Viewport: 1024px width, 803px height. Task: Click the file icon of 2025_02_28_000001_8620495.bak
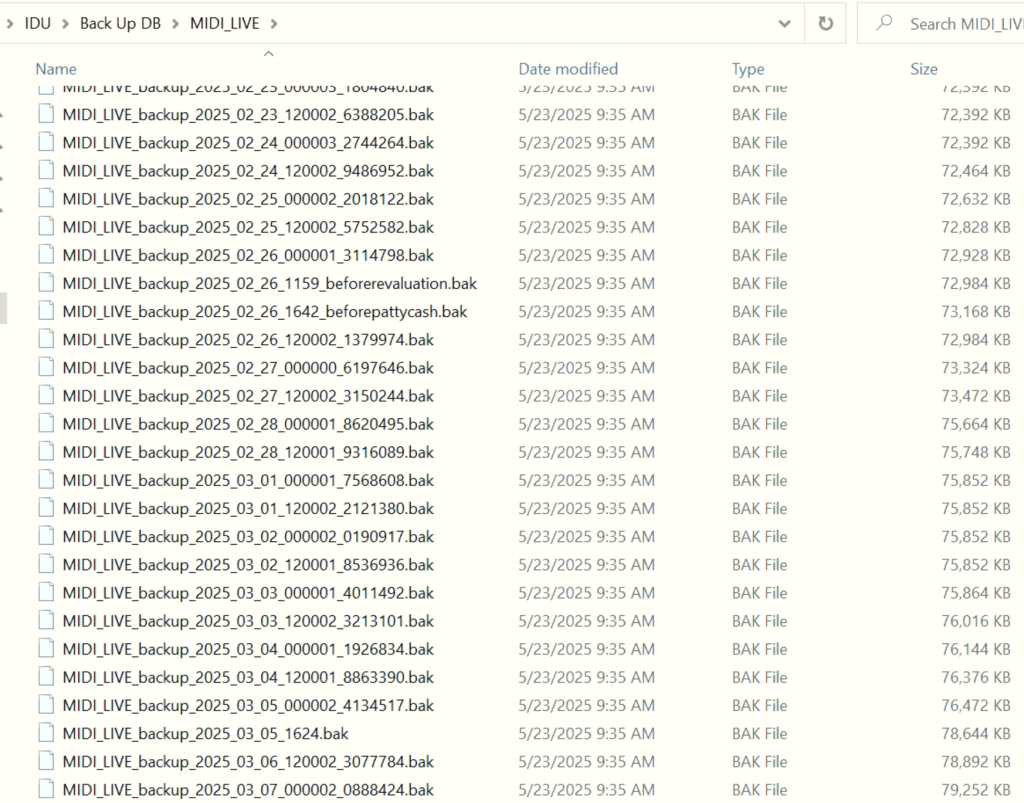[x=46, y=423]
